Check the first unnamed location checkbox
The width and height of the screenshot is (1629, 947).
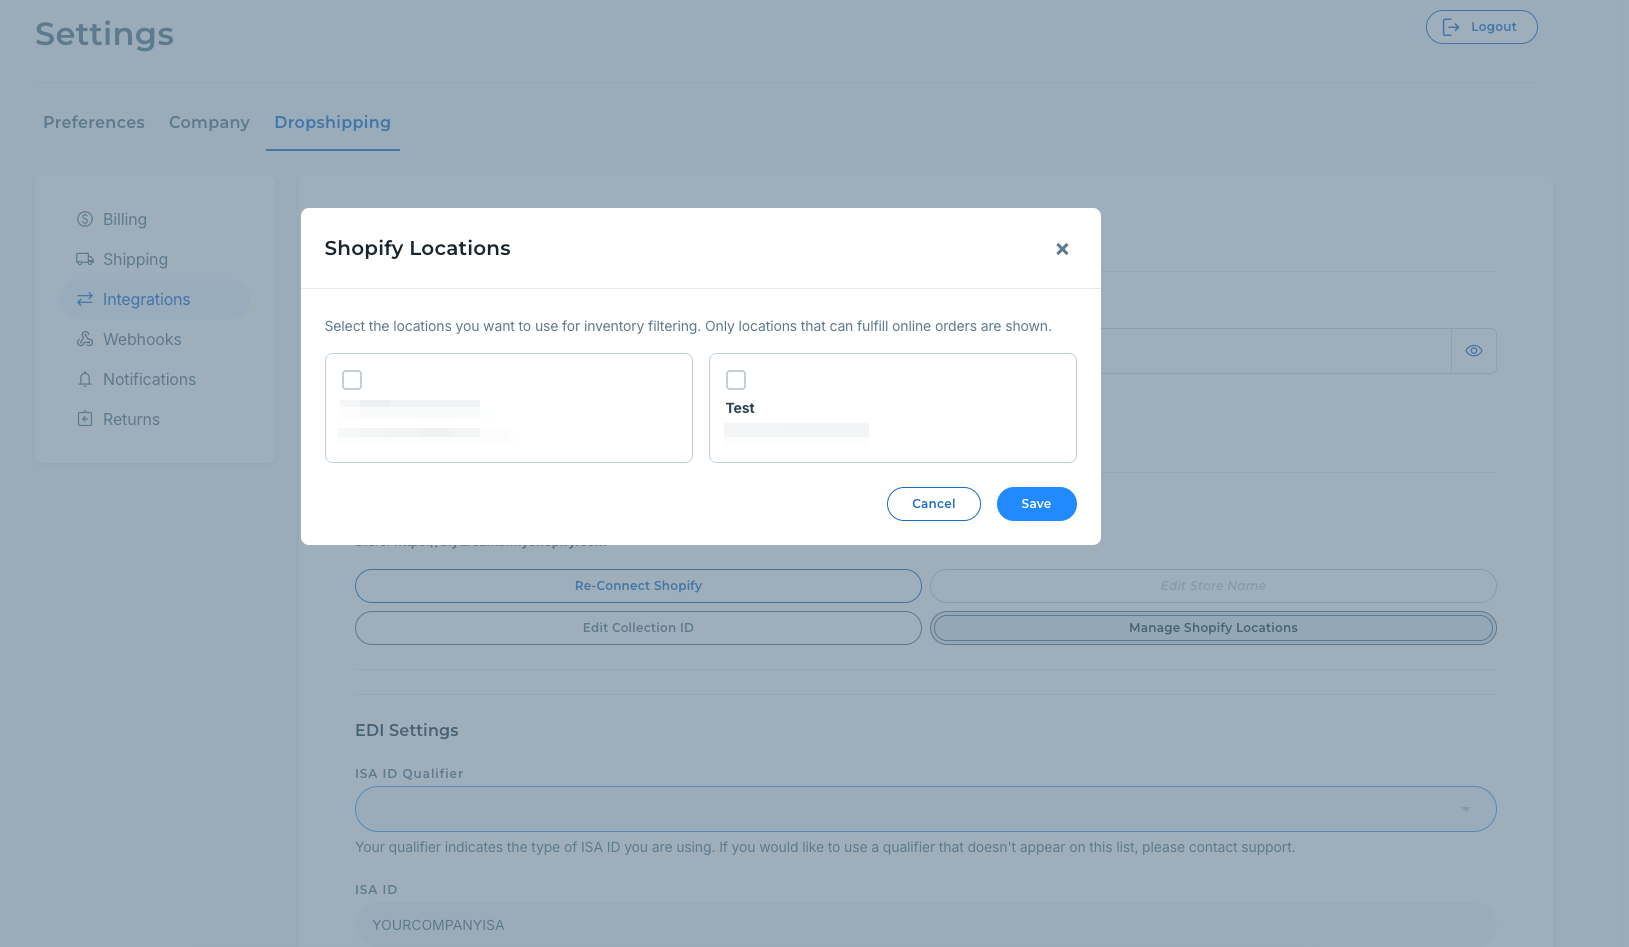click(x=352, y=380)
